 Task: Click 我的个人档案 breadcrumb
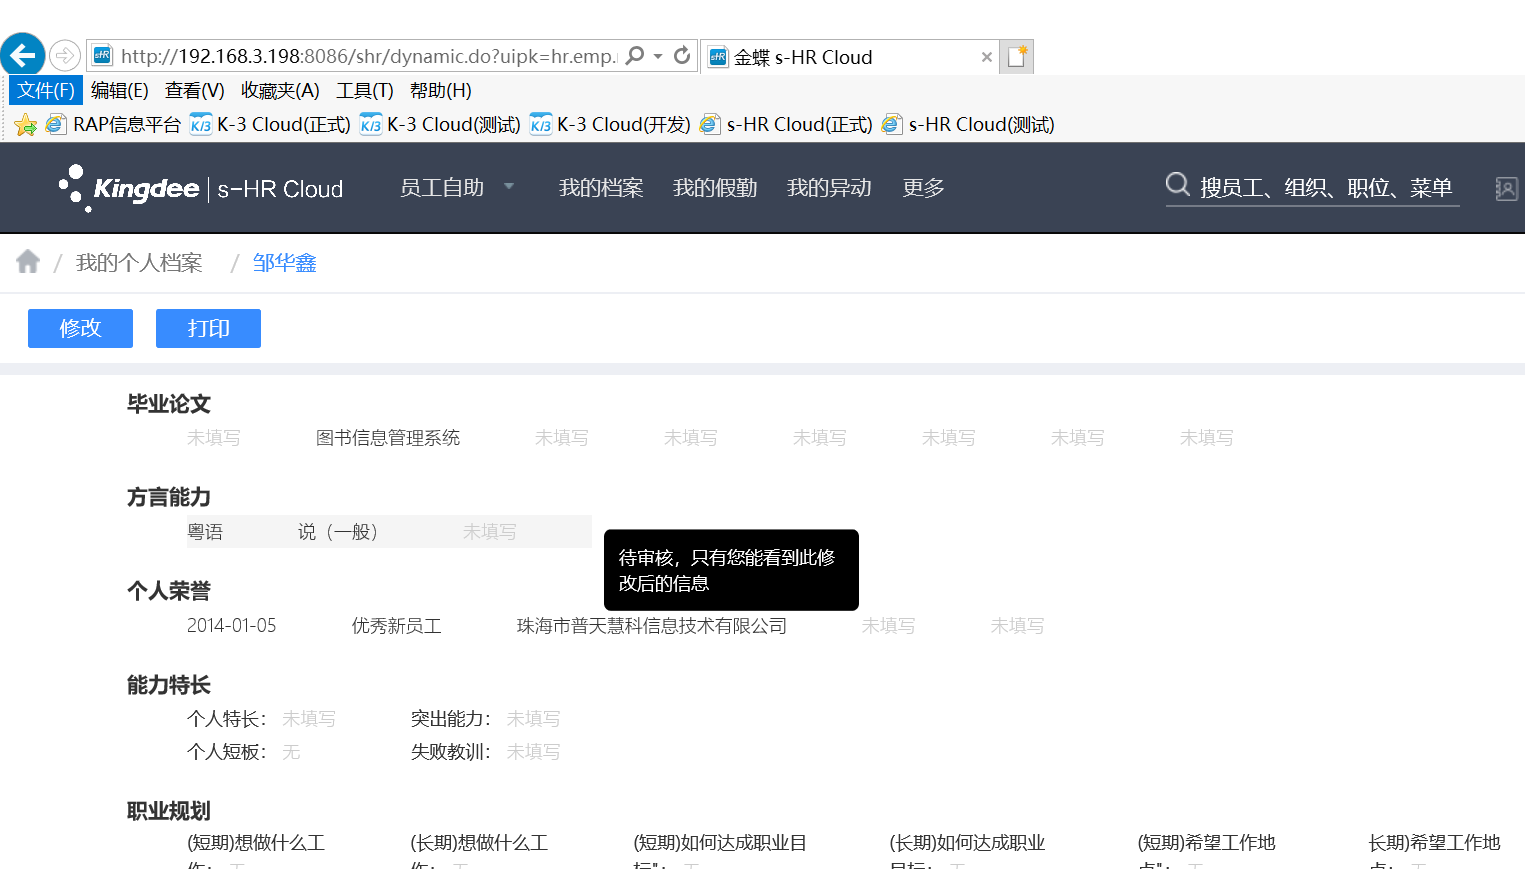[139, 262]
